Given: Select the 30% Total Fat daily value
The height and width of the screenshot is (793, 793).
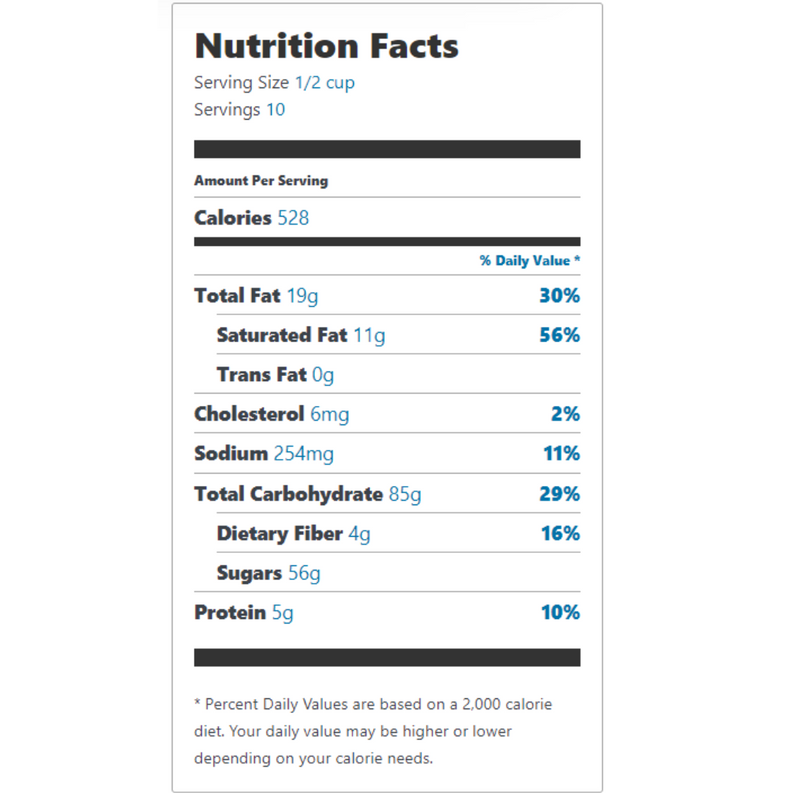Looking at the screenshot, I should (559, 295).
